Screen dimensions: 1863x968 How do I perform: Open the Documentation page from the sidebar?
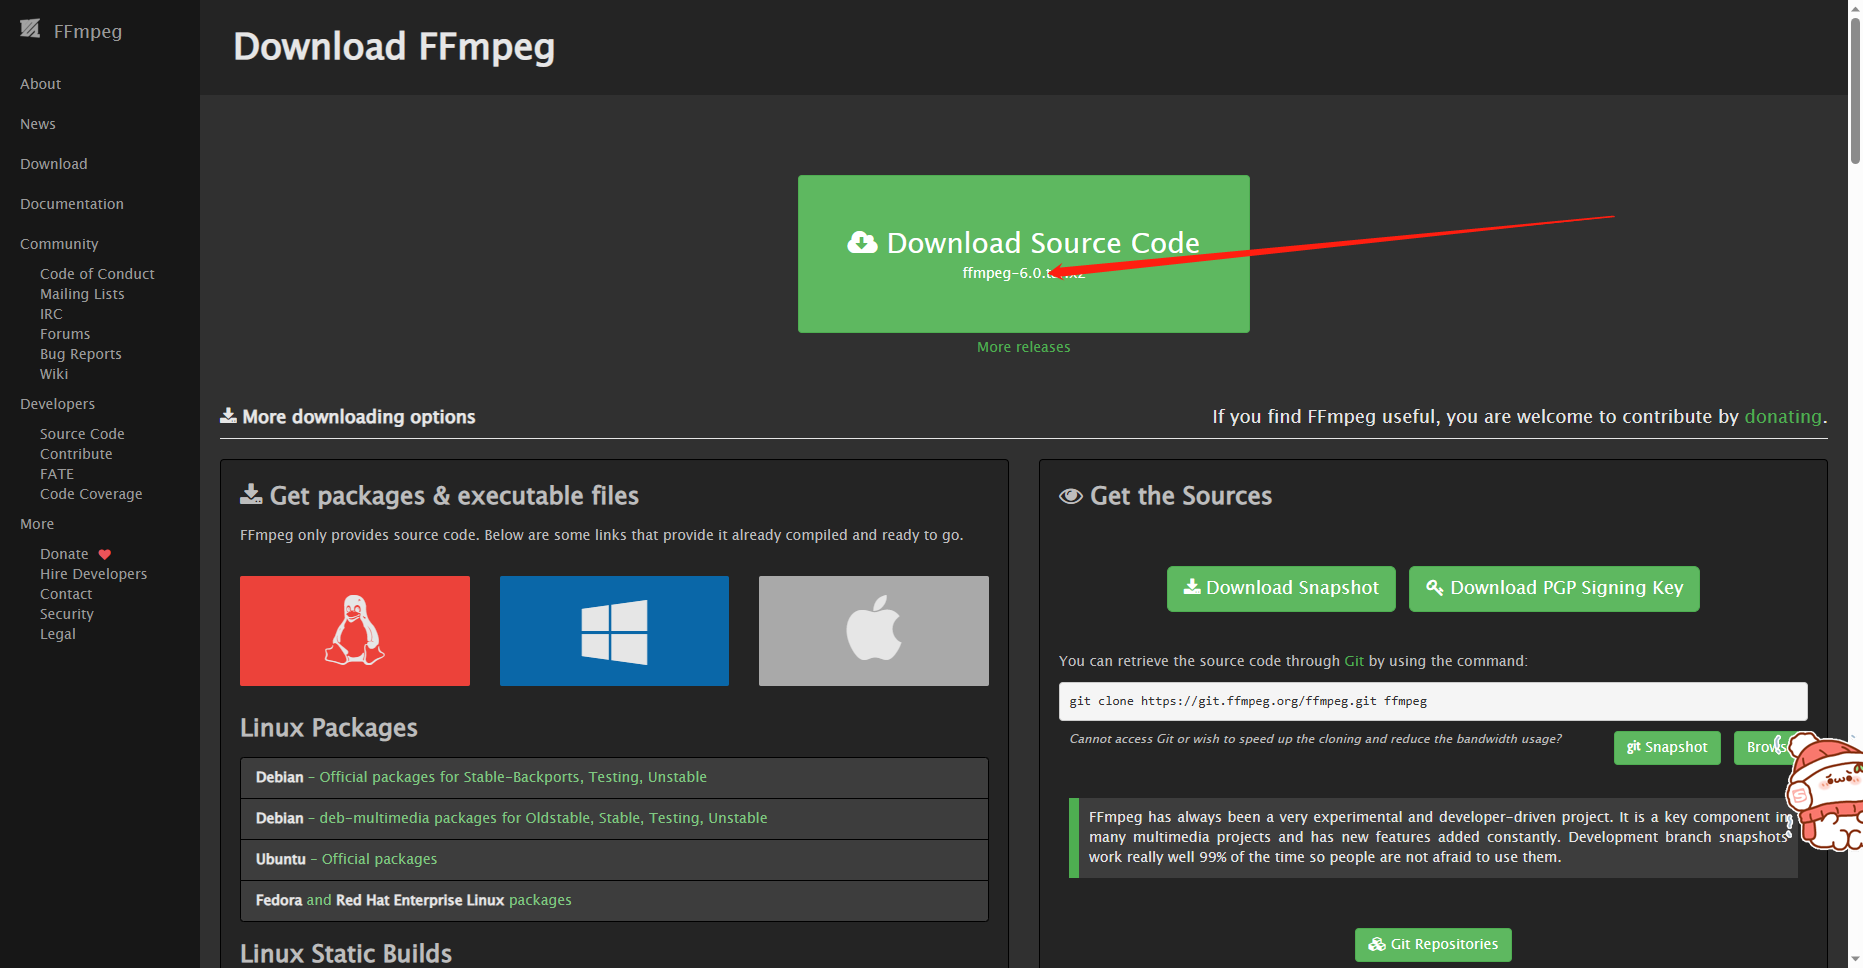pyautogui.click(x=71, y=203)
